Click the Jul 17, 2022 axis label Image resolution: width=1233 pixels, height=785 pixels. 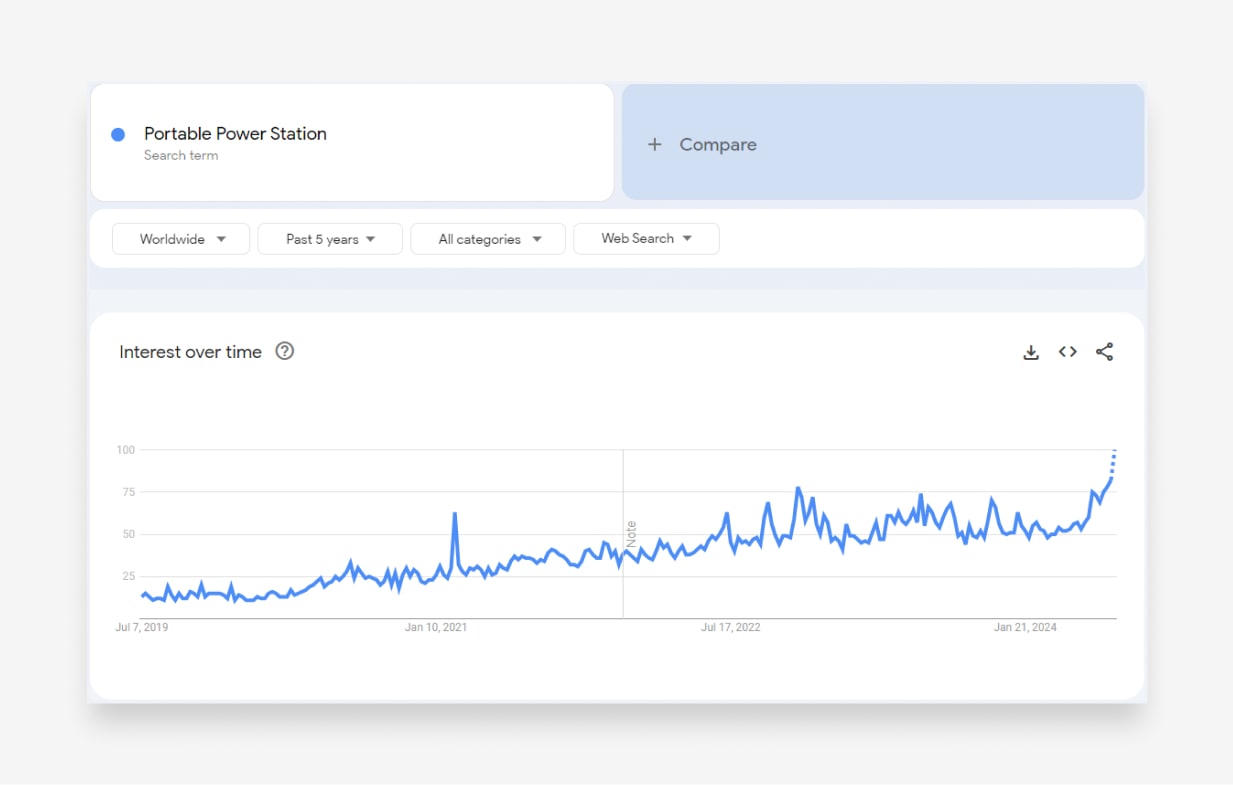(x=730, y=628)
